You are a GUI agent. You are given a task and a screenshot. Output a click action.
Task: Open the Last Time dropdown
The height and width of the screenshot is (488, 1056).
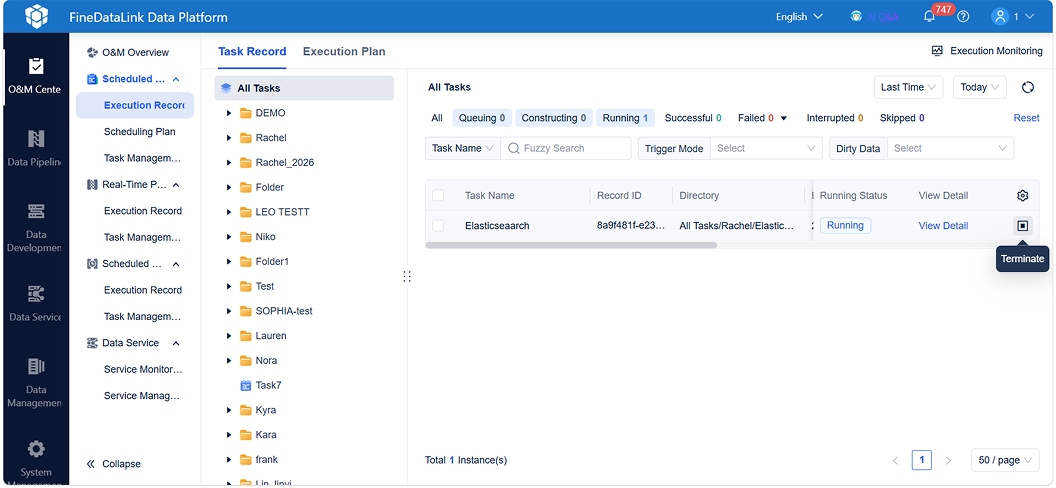pos(909,88)
